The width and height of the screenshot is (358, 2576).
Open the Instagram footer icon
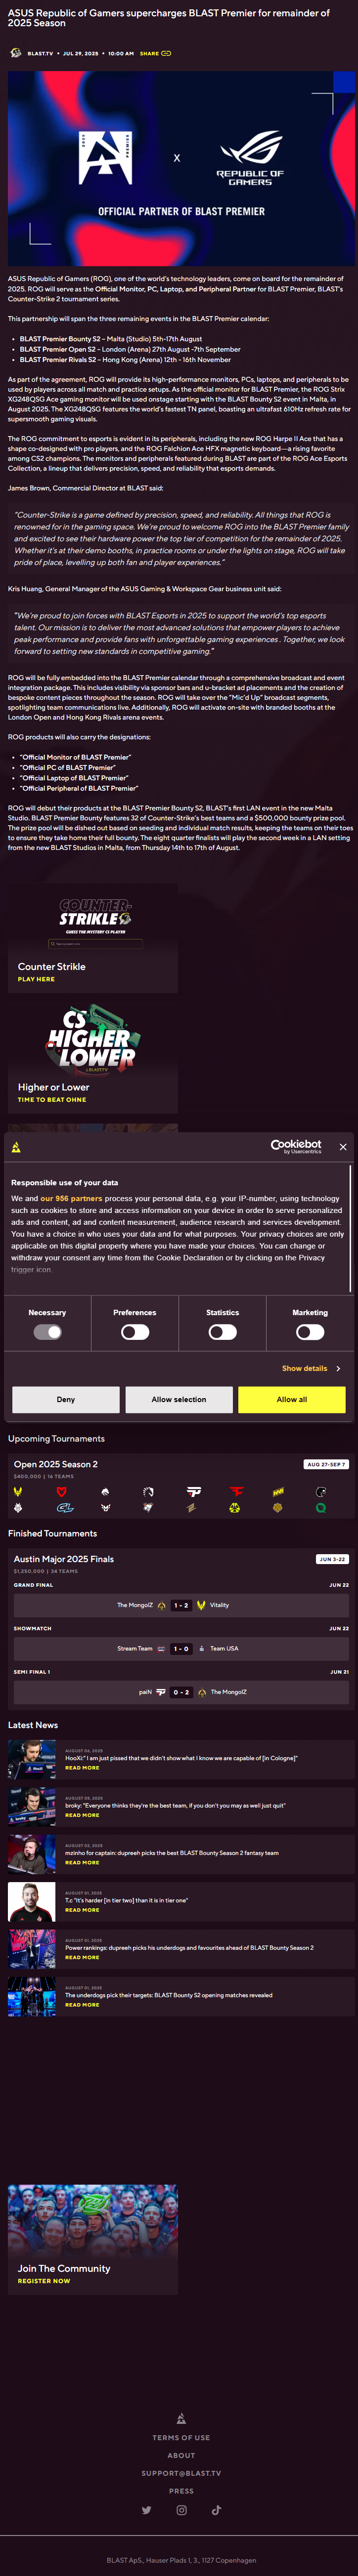(x=181, y=2510)
